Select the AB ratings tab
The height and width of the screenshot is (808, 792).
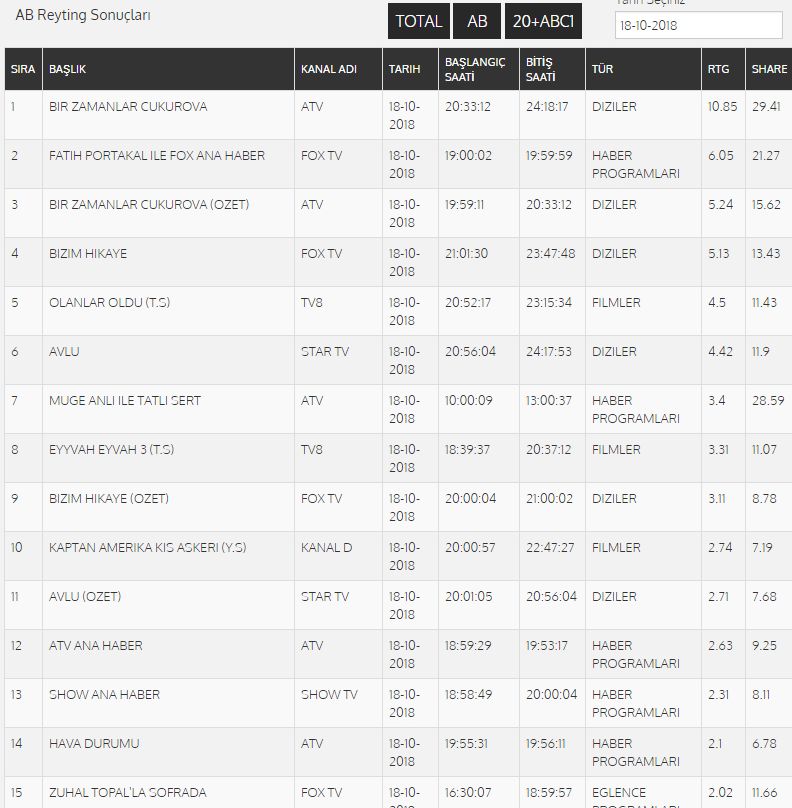pos(477,21)
